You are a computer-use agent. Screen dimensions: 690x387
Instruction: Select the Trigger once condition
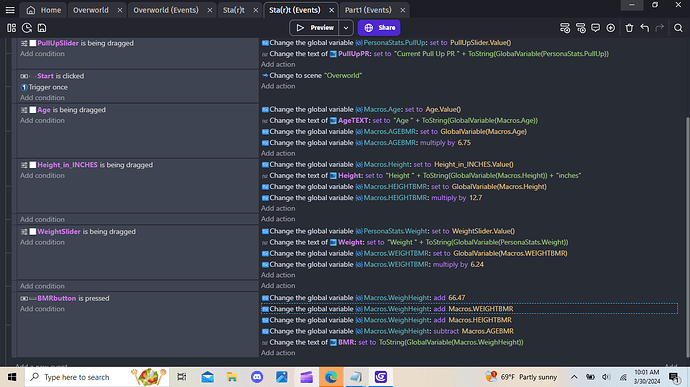[44, 87]
